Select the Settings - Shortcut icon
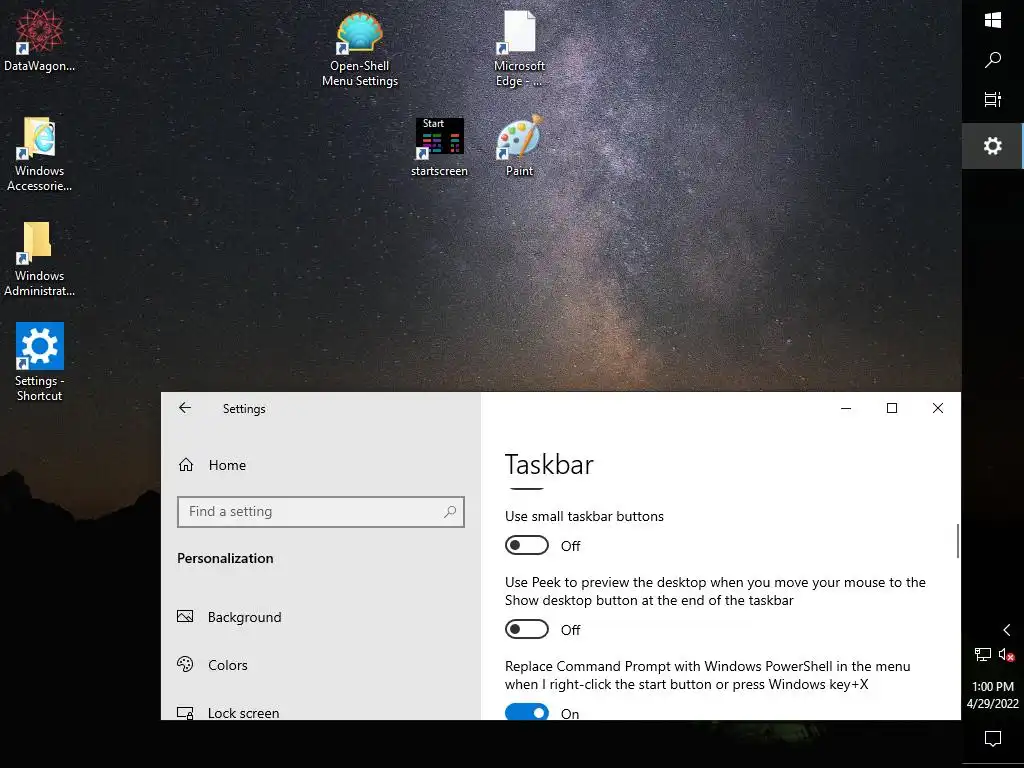 39,362
